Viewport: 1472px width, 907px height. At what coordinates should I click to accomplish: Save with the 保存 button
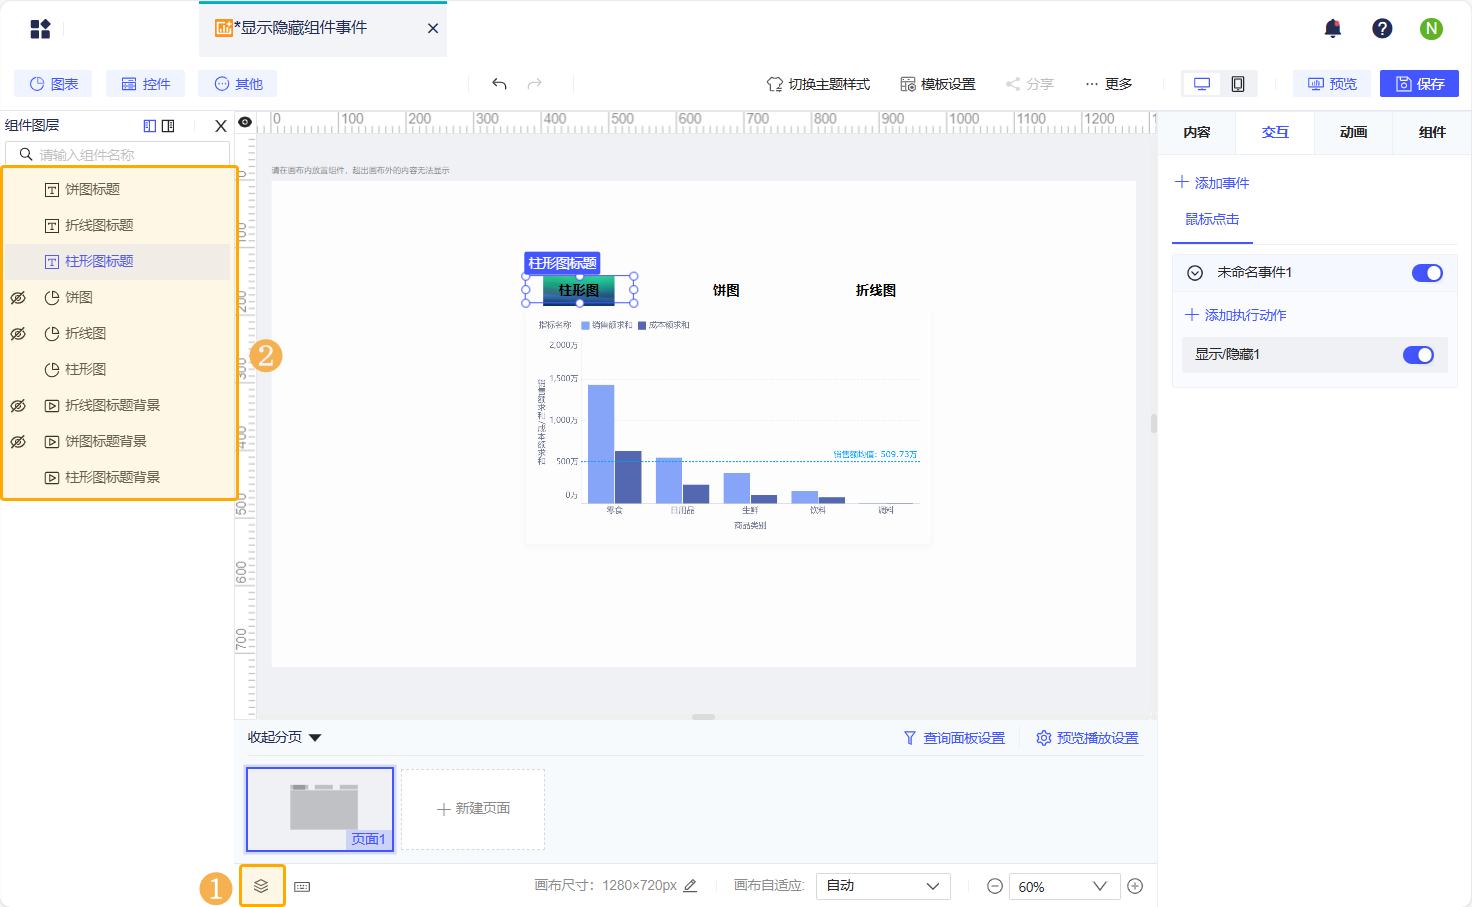point(1419,84)
